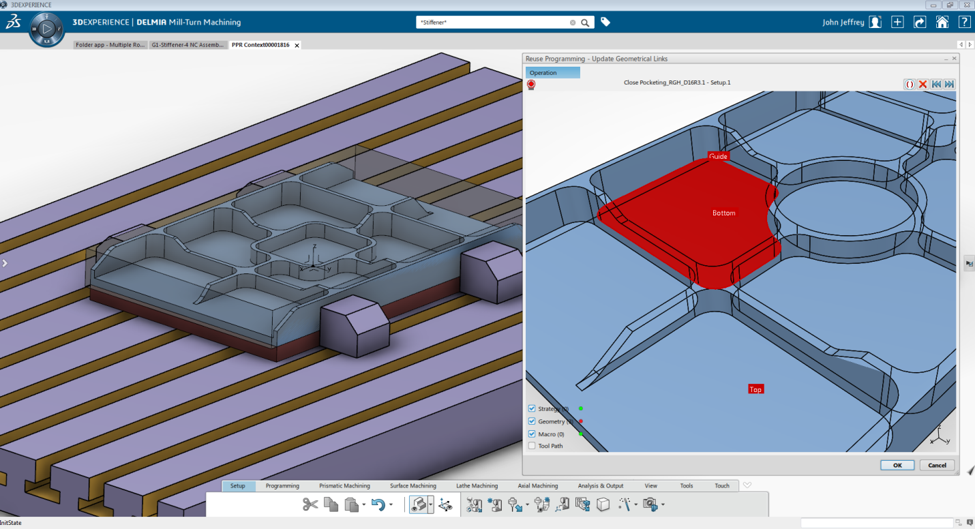
Task: Click the red X delete icon
Action: coord(923,84)
